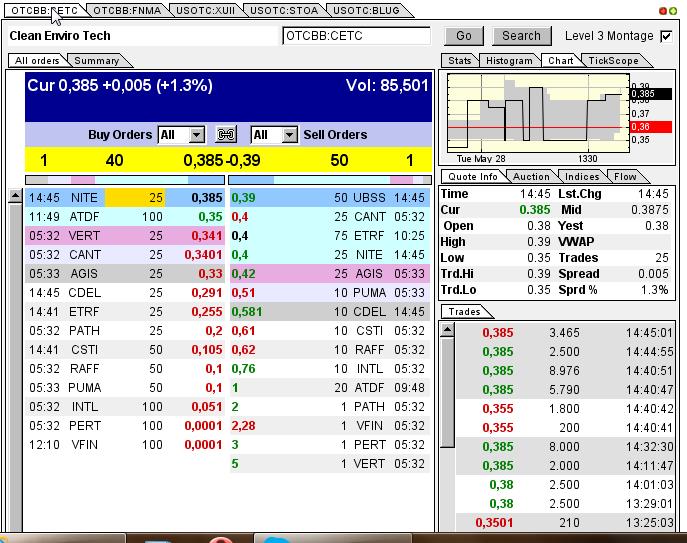The height and width of the screenshot is (543, 687).
Task: Click the symbol field containing OTCBB:CETC
Action: pos(356,36)
